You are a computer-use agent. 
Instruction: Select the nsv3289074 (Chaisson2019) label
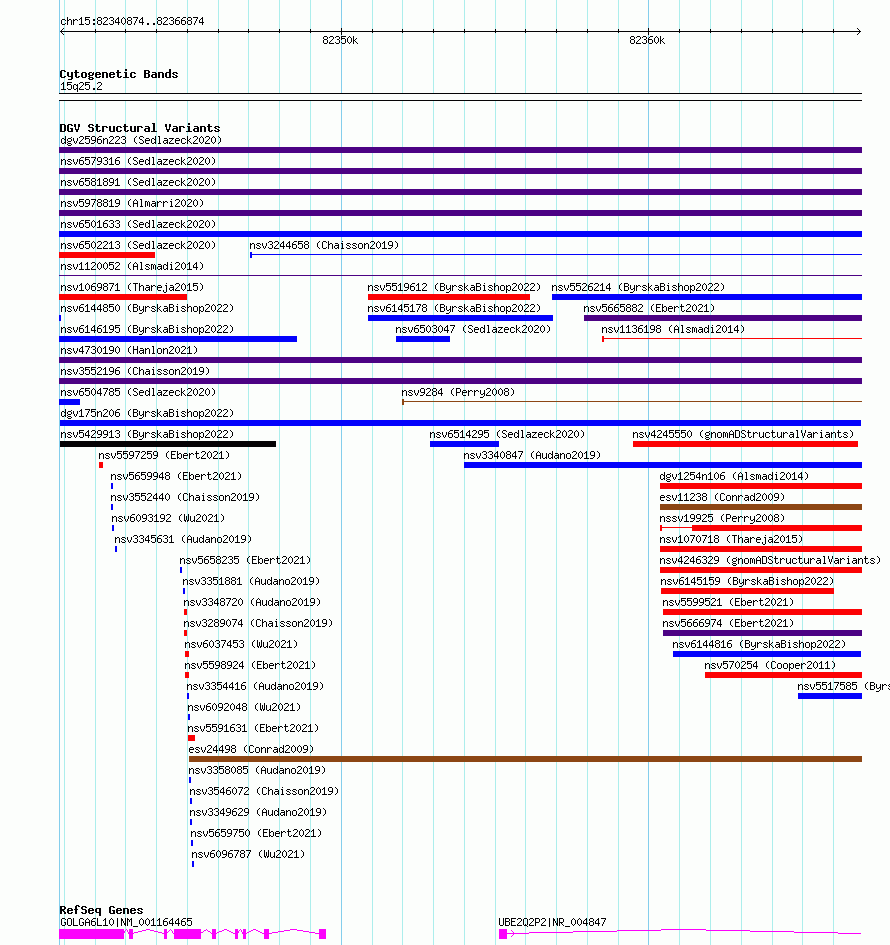pyautogui.click(x=259, y=624)
